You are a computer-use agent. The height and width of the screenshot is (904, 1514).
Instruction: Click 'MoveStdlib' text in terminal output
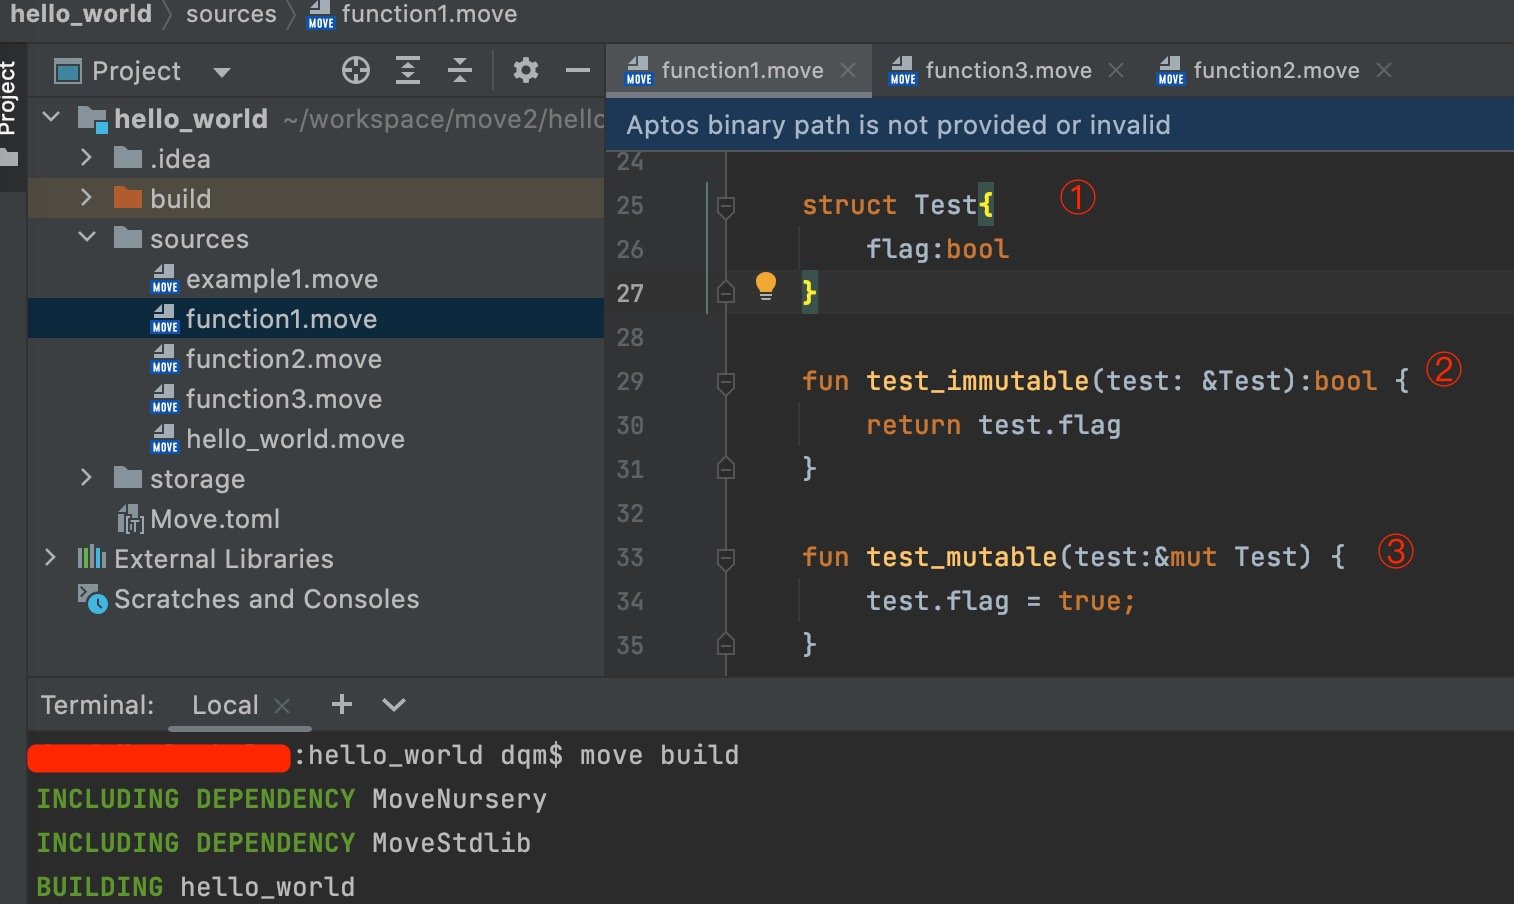pyautogui.click(x=451, y=843)
